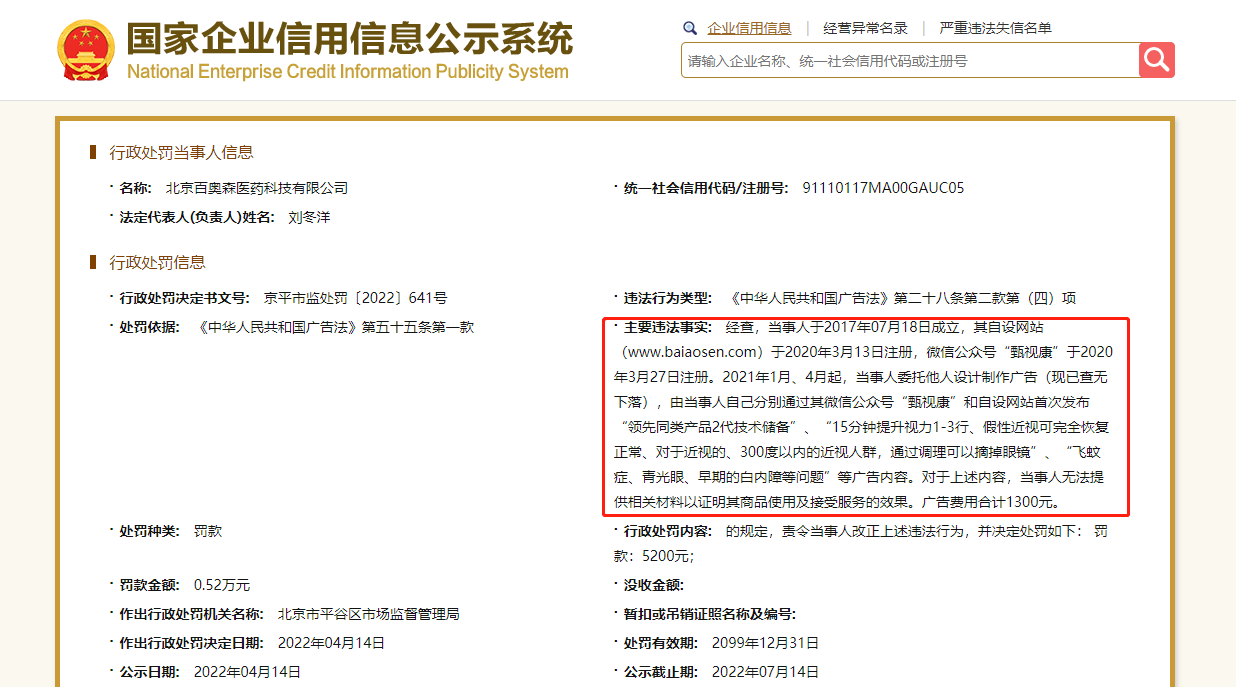
Task: Click the 公示日期 label
Action: click(x=150, y=672)
